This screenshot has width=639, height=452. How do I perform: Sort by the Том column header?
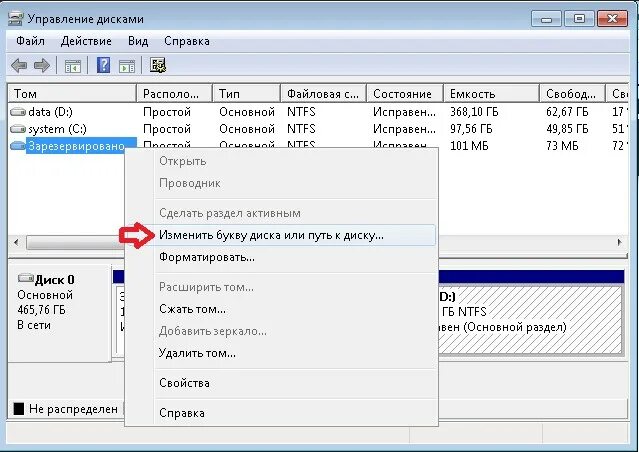[x=72, y=93]
